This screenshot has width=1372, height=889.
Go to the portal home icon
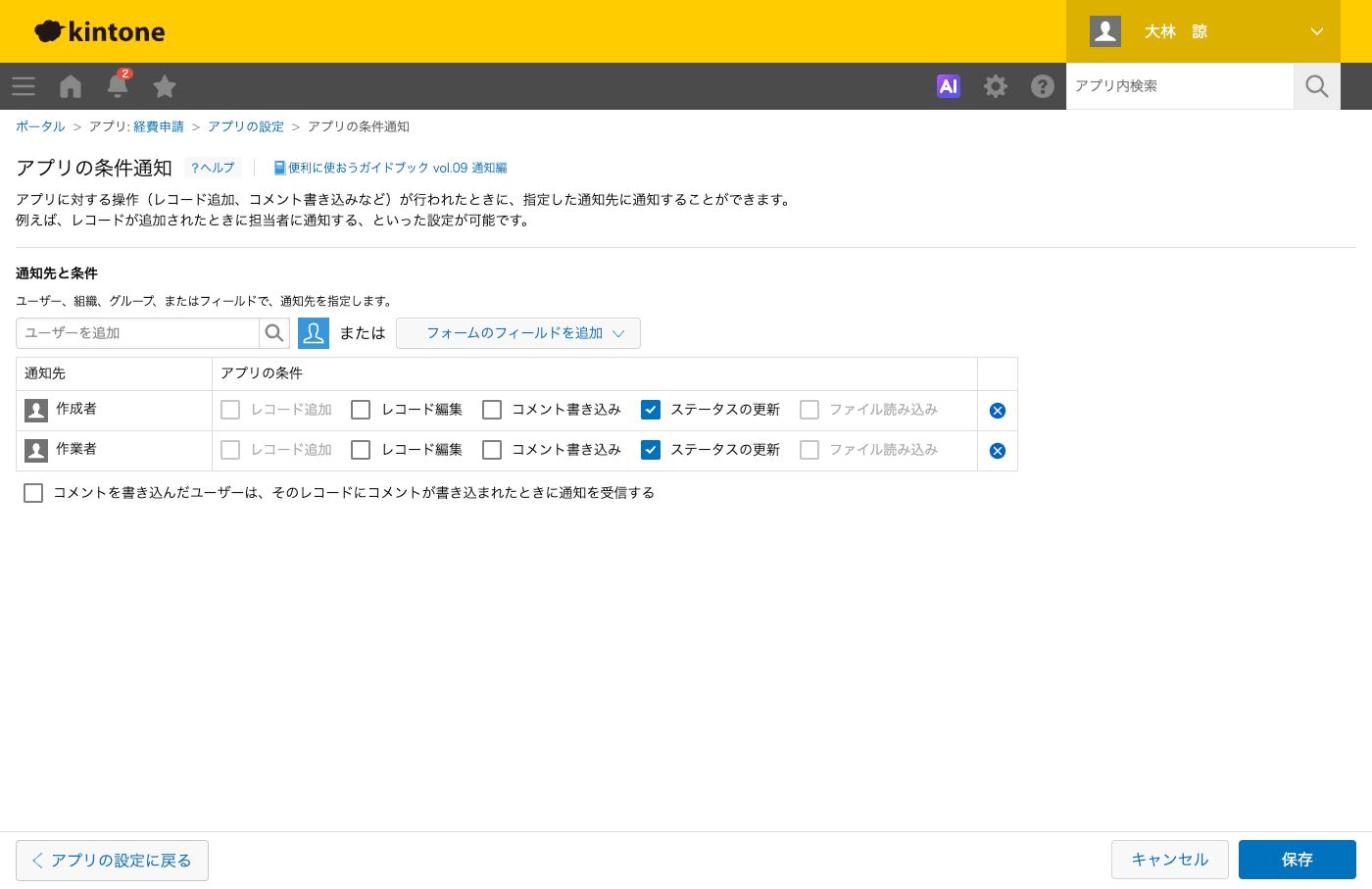[70, 86]
